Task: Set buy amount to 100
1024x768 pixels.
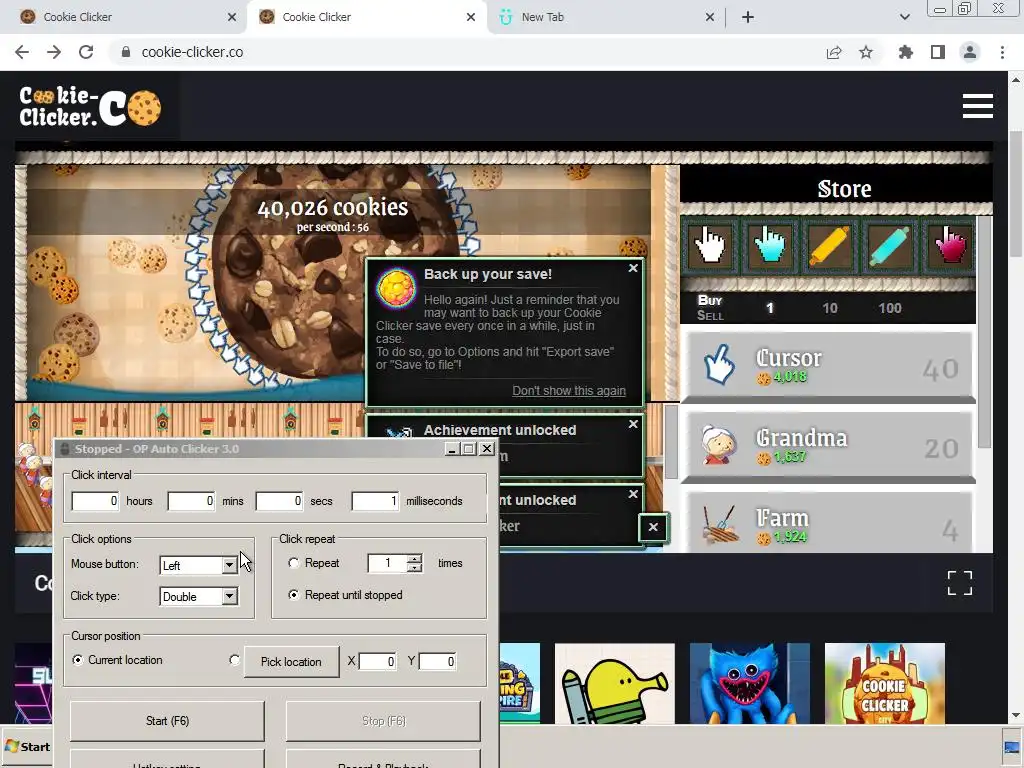Action: (889, 308)
